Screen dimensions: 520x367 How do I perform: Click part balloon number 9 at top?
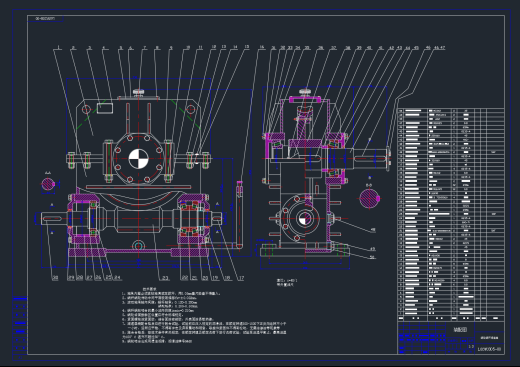[x=171, y=48]
